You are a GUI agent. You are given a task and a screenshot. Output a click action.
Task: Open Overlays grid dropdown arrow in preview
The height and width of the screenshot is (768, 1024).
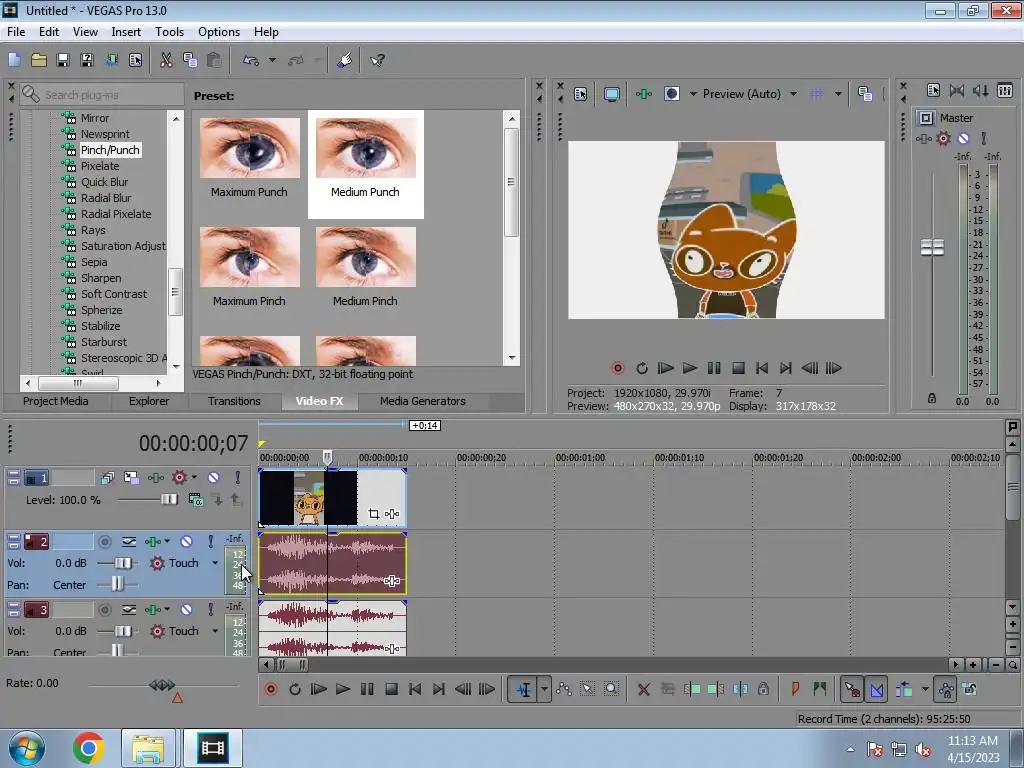[838, 94]
